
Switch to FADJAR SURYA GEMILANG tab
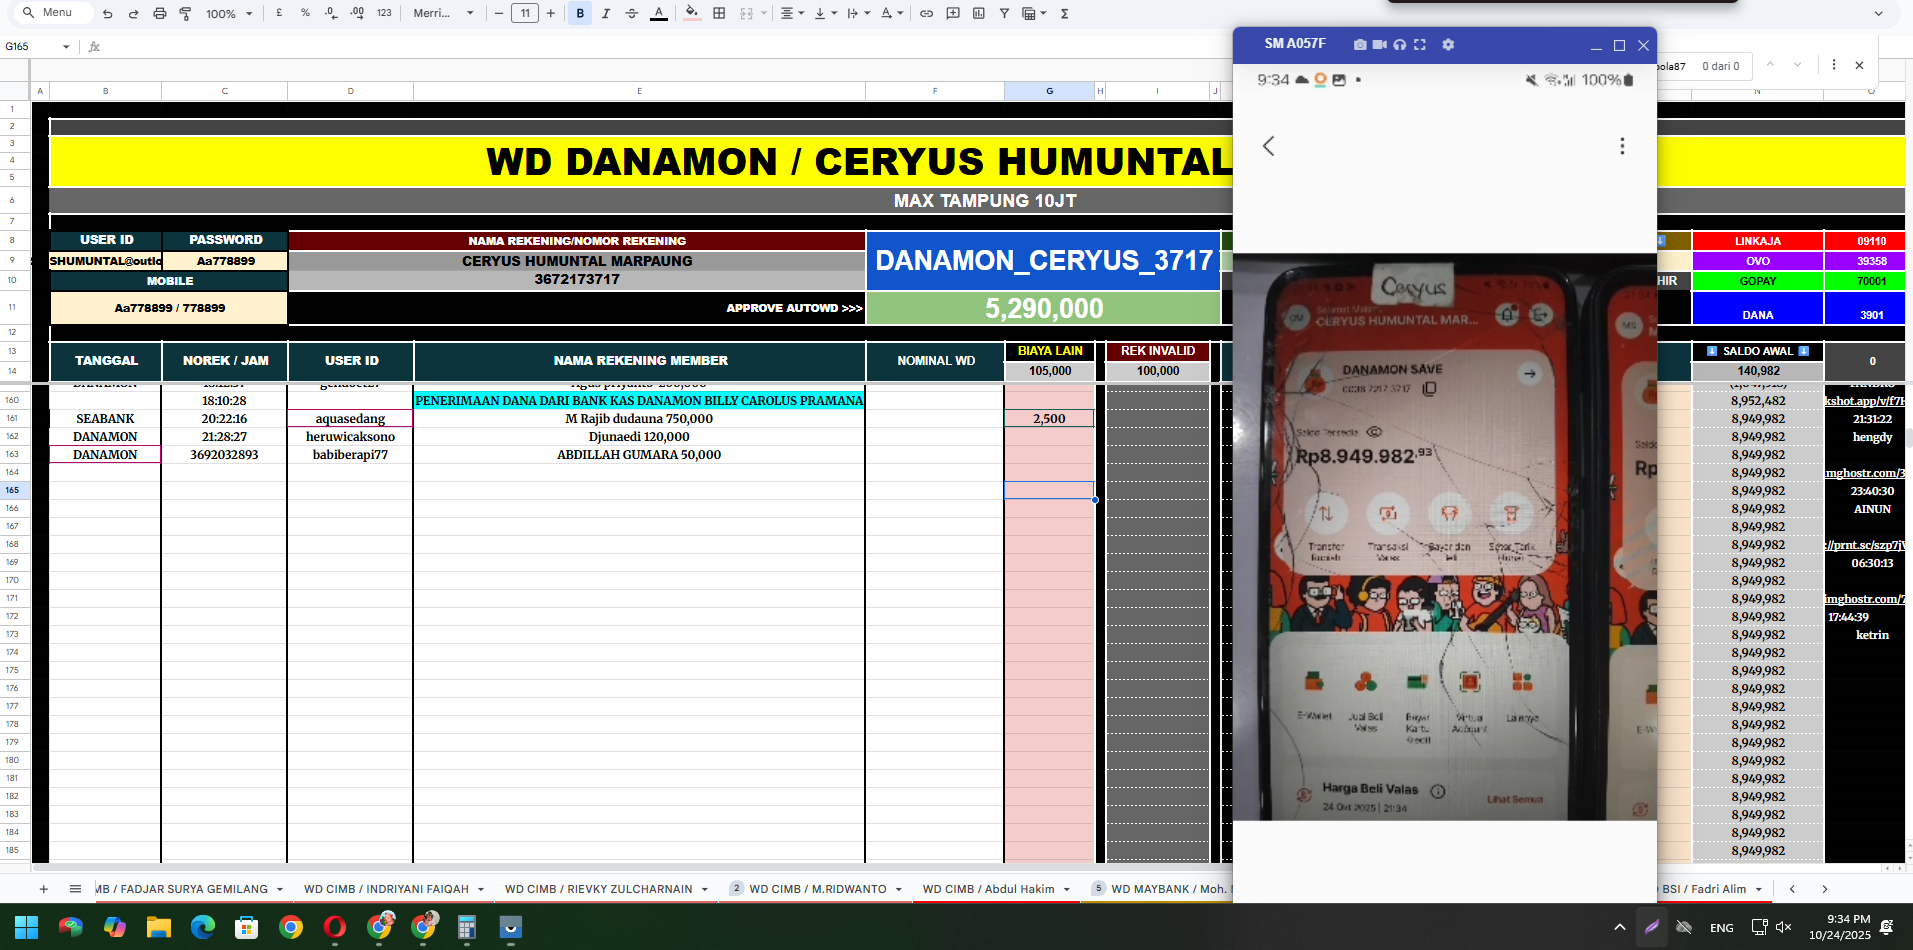click(x=182, y=889)
